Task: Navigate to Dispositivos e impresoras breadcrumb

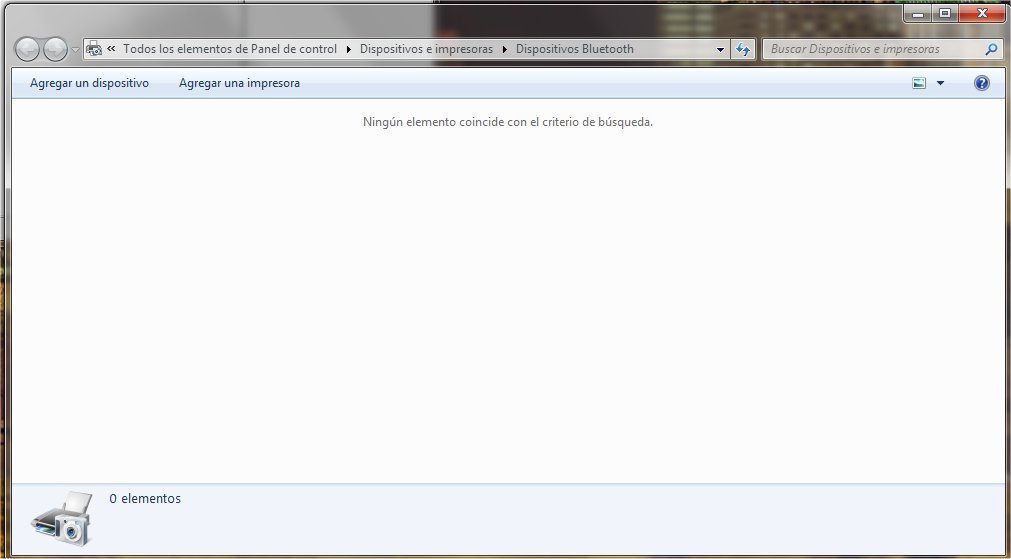Action: pos(426,49)
